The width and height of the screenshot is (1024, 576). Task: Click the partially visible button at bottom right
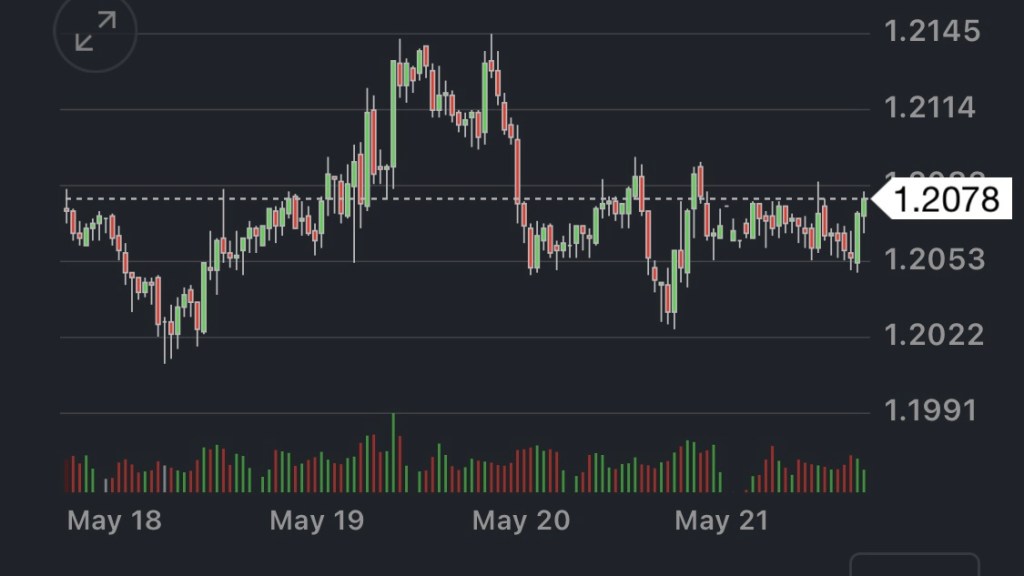tap(914, 565)
